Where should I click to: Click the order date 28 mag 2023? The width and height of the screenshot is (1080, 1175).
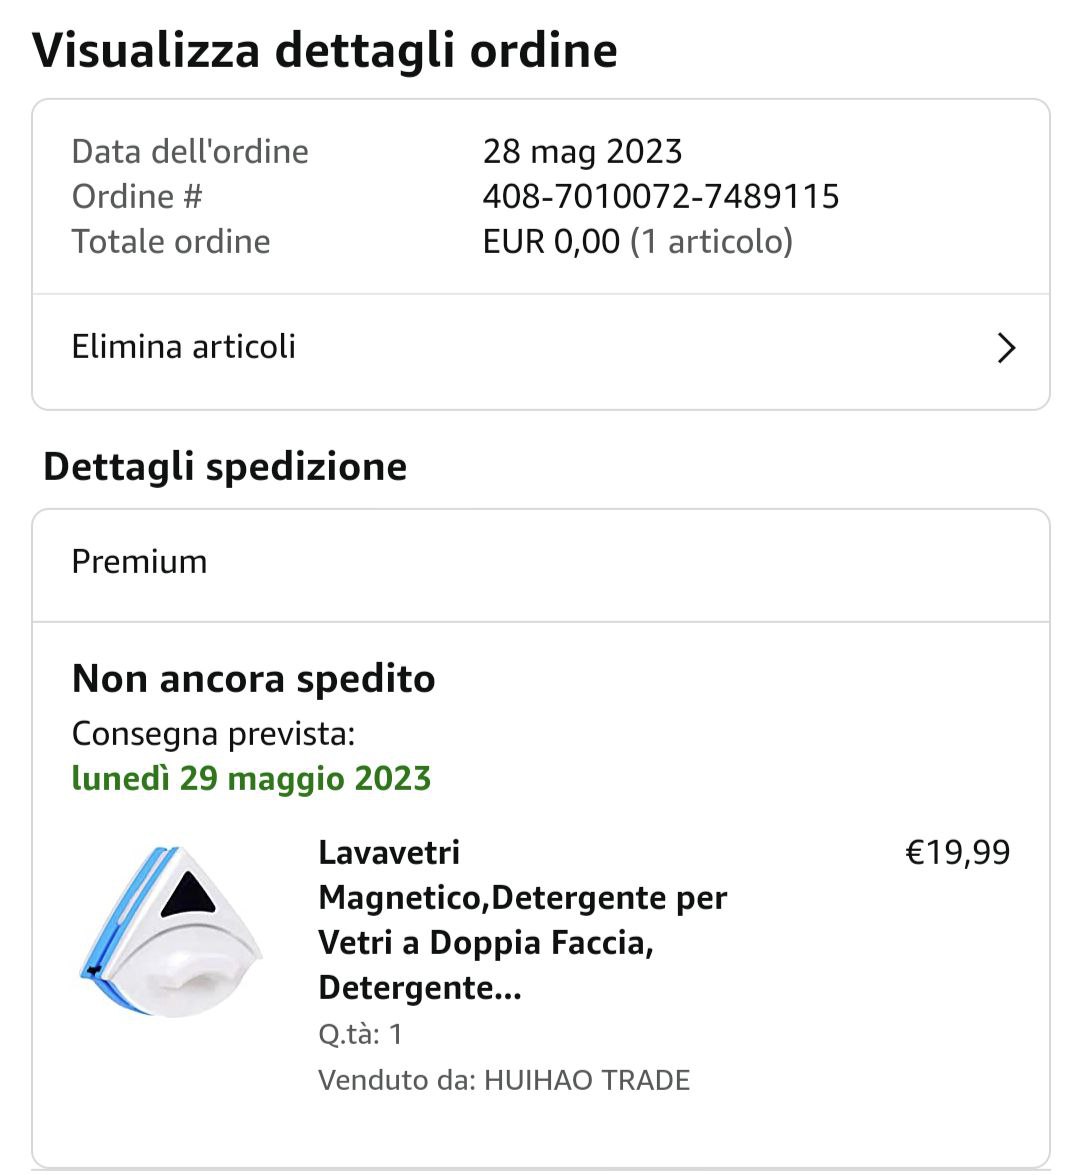point(582,151)
